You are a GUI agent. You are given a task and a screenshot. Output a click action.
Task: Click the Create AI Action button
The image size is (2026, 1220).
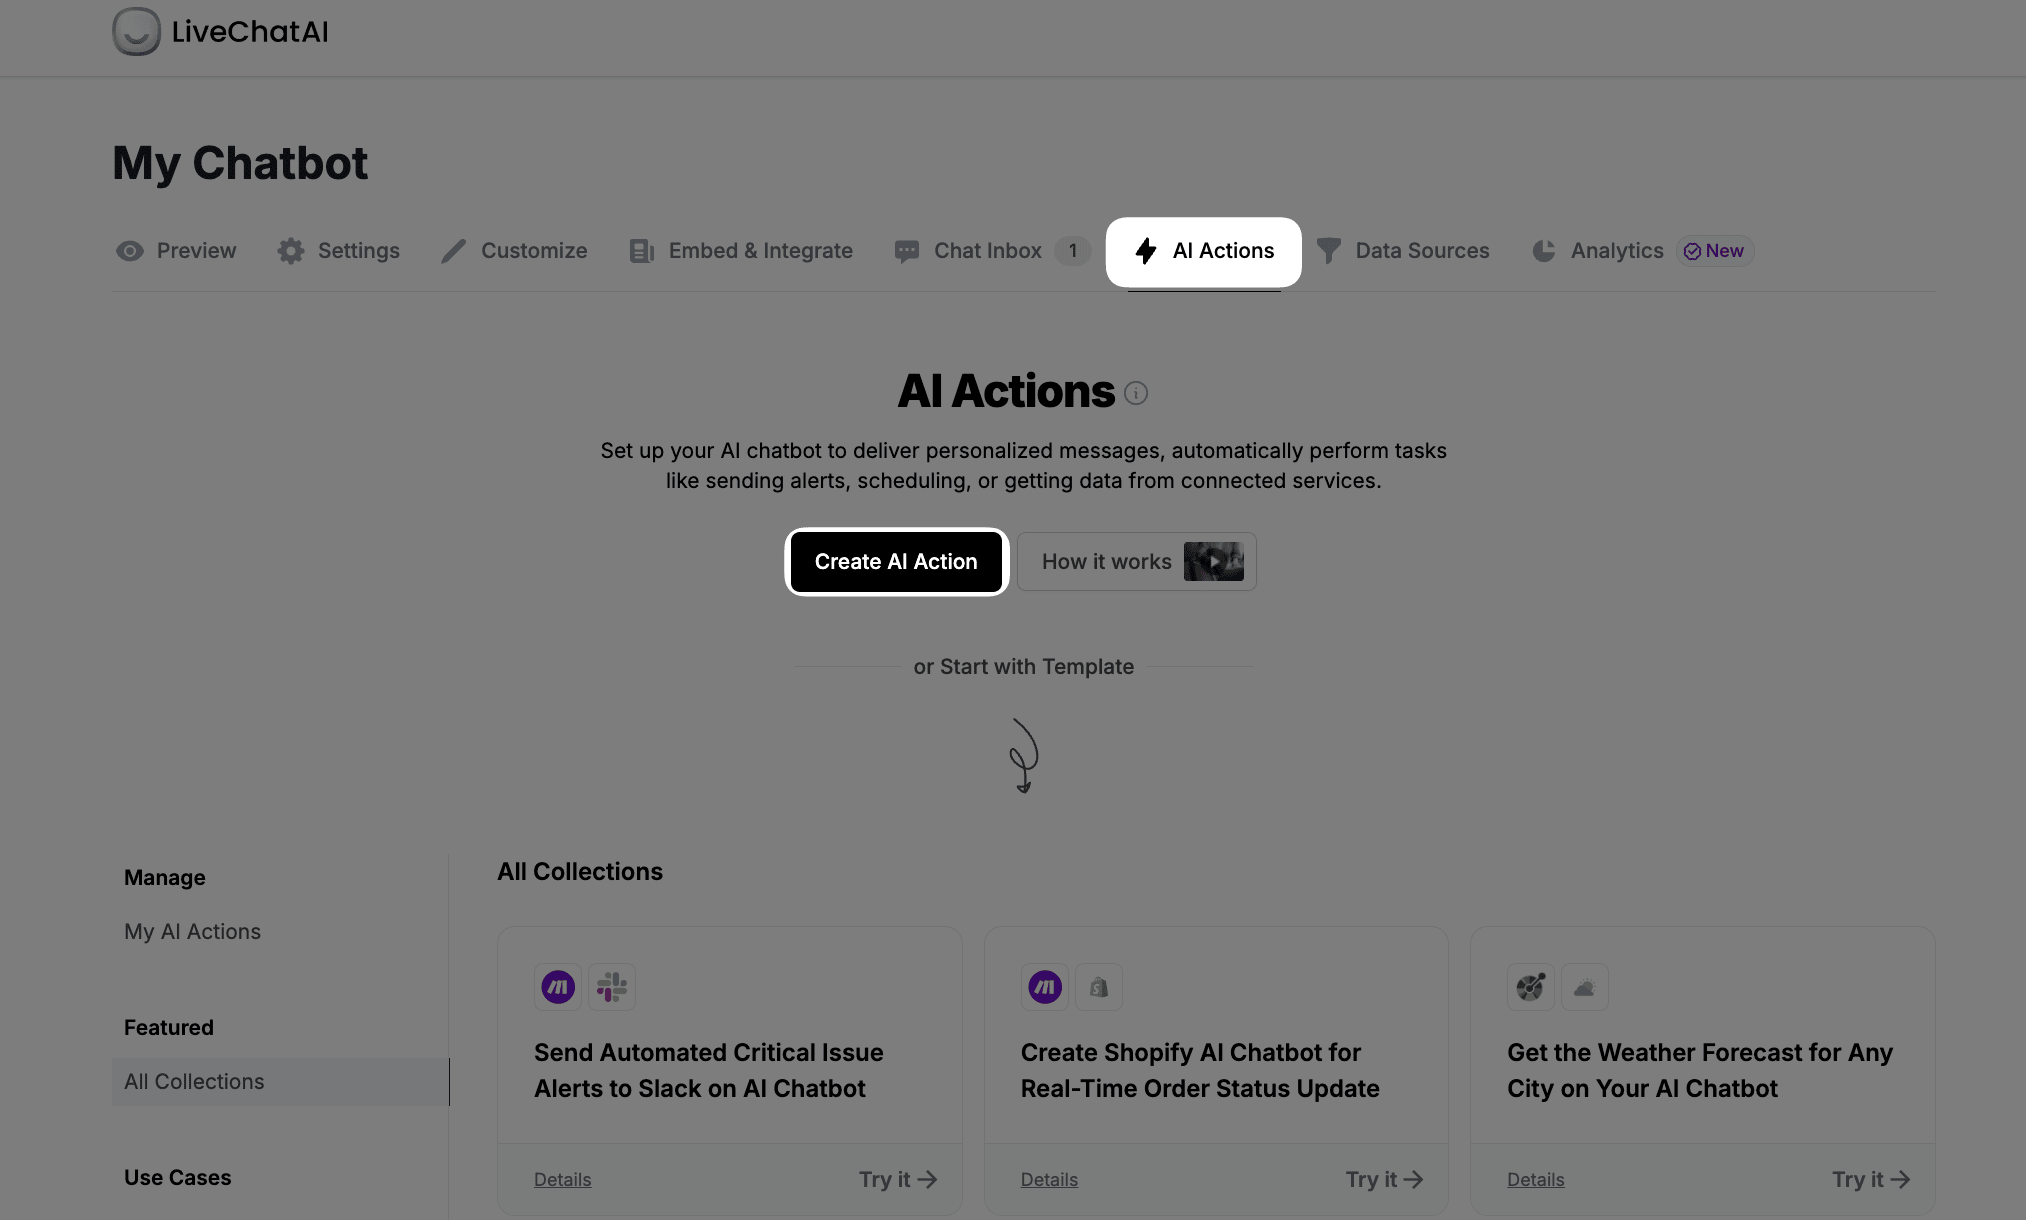coord(896,560)
